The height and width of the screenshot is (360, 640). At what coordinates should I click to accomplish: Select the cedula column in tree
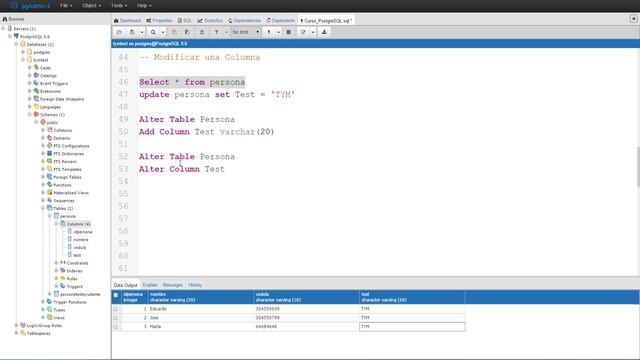point(80,247)
